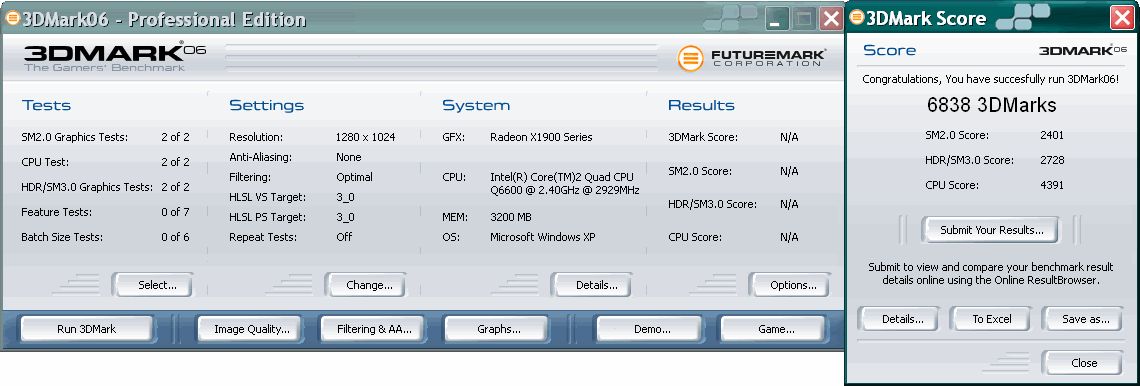Viewport: 1140px width, 386px height.
Task: Click Submit Your Results button
Action: 992,230
